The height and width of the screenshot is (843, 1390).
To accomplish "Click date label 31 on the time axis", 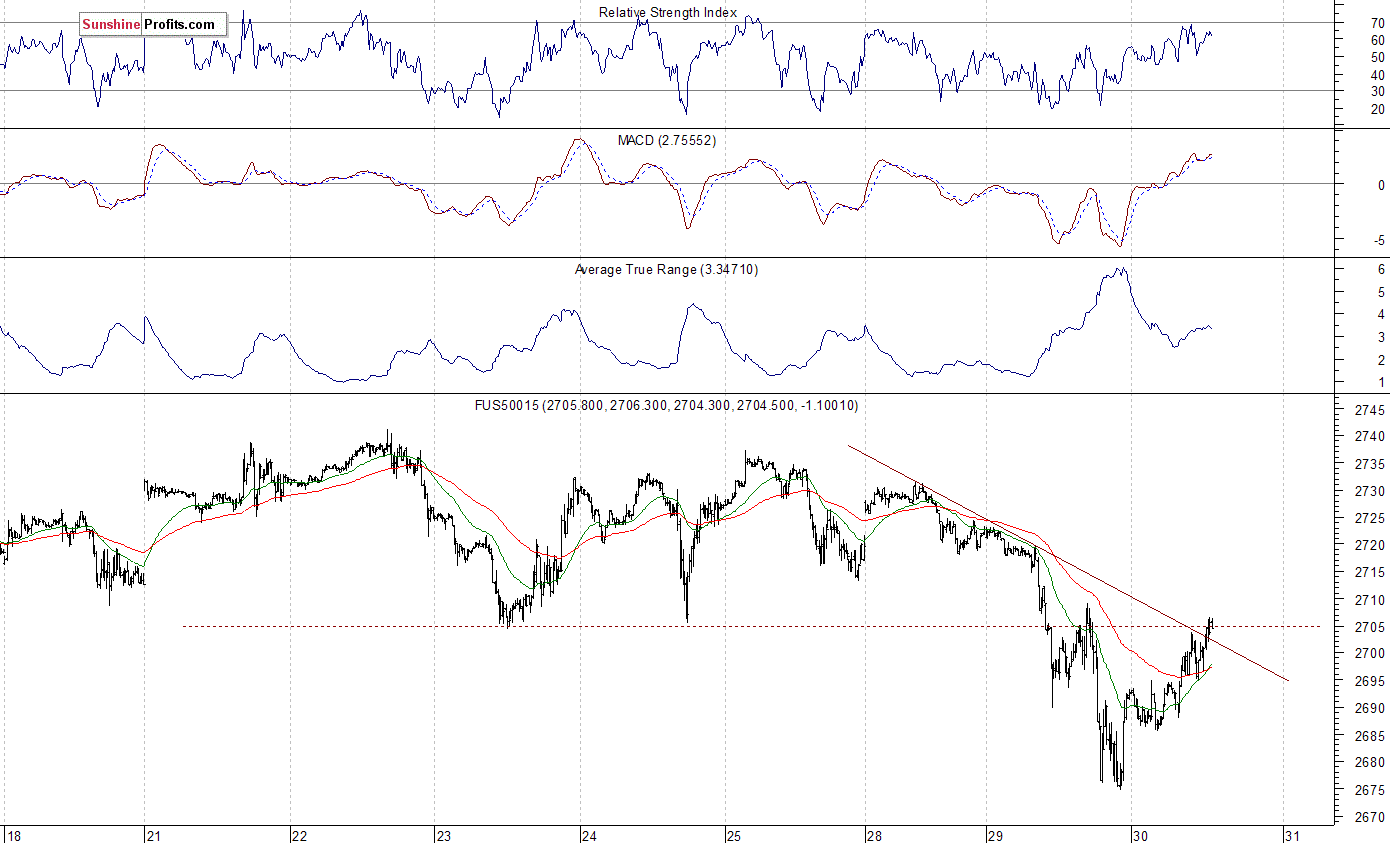I will coord(1291,835).
